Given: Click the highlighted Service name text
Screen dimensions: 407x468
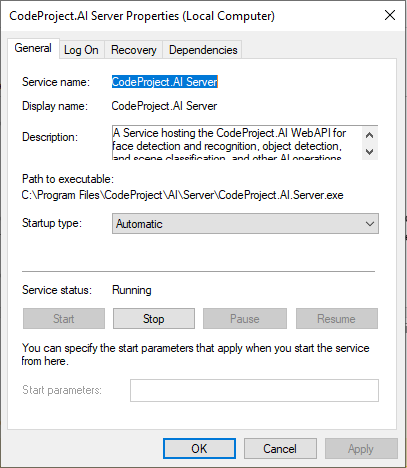Looking at the screenshot, I should [165, 82].
